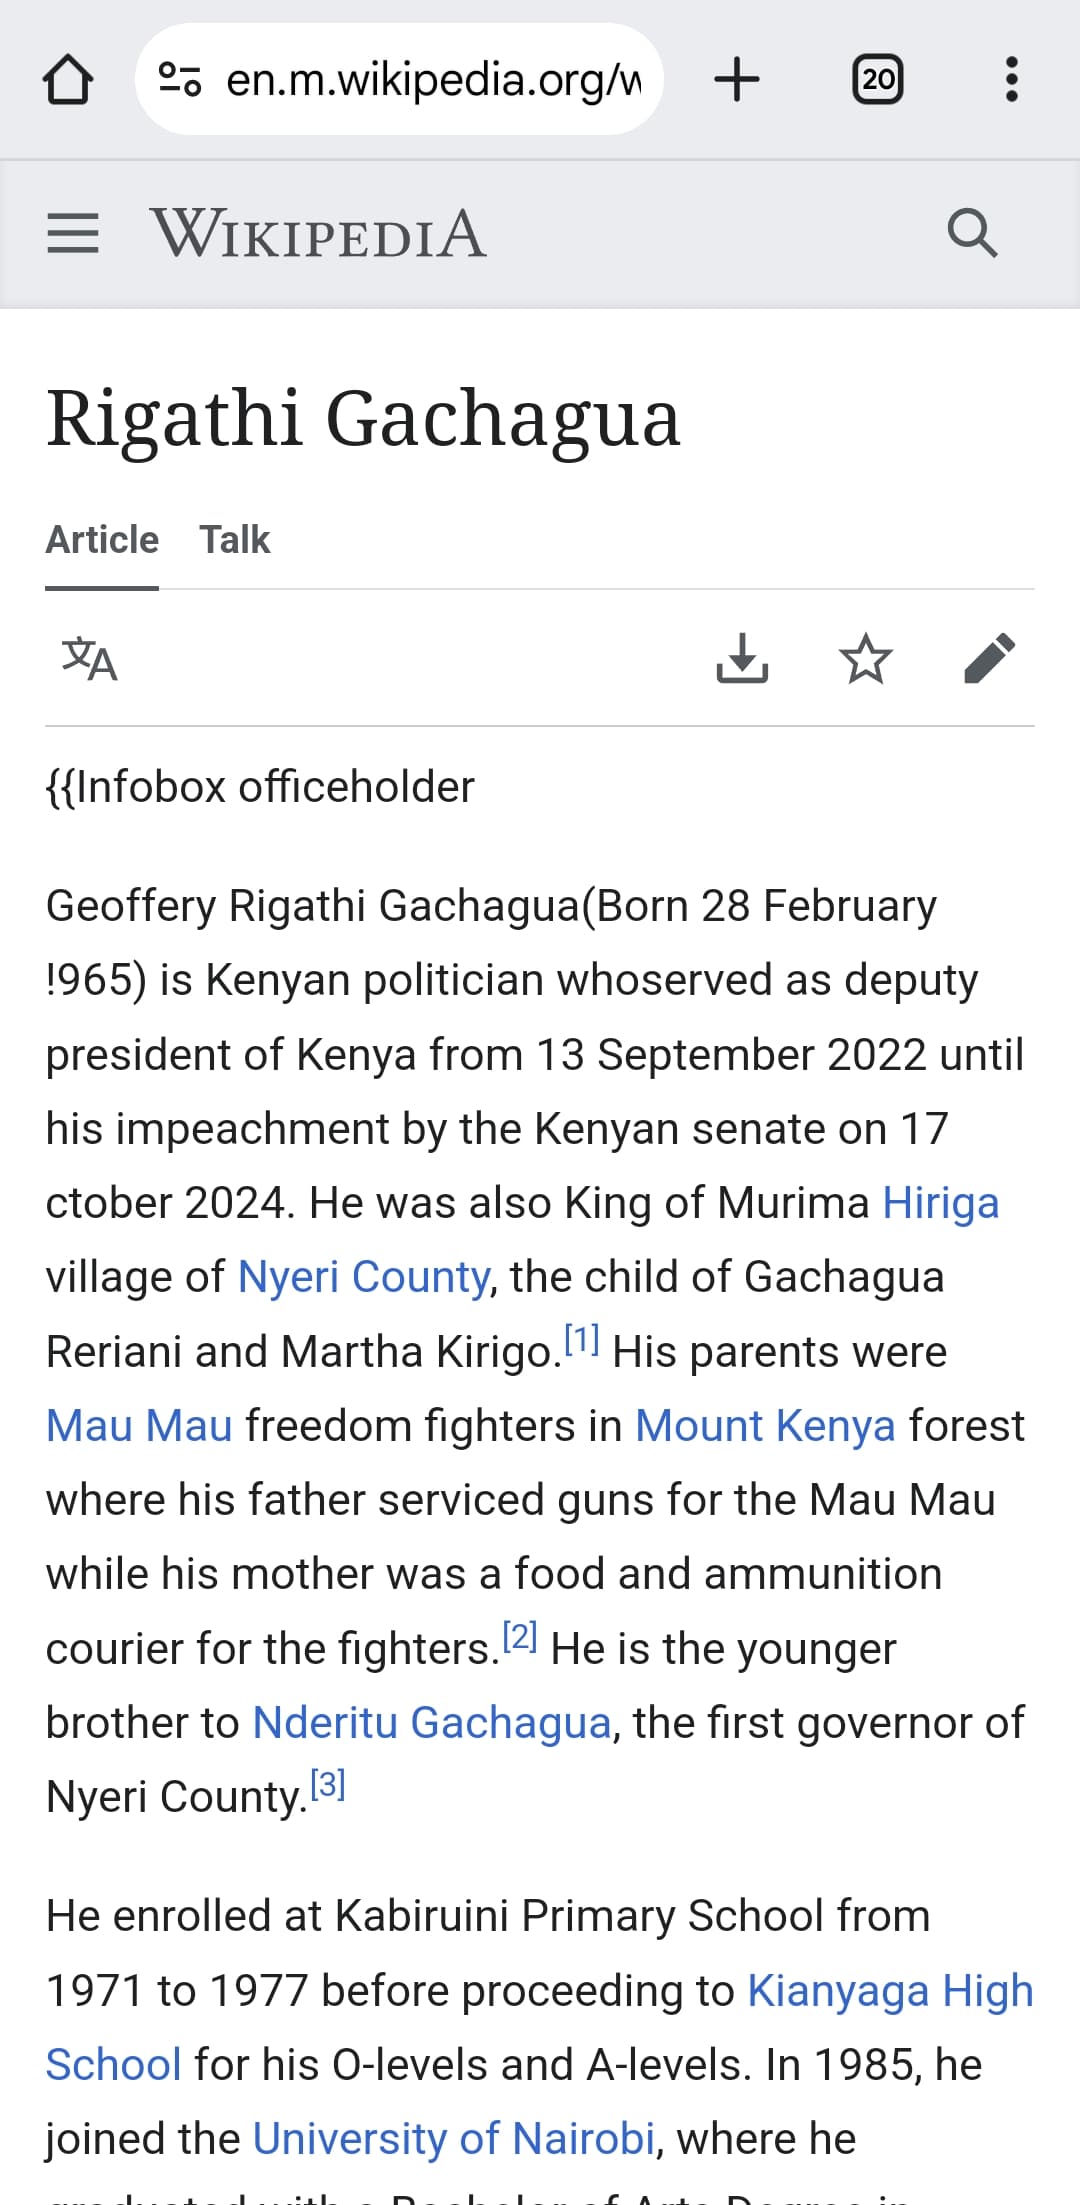Image resolution: width=1080 pixels, height=2205 pixels.
Task: Open the Nyeri County link
Action: [x=363, y=1277]
